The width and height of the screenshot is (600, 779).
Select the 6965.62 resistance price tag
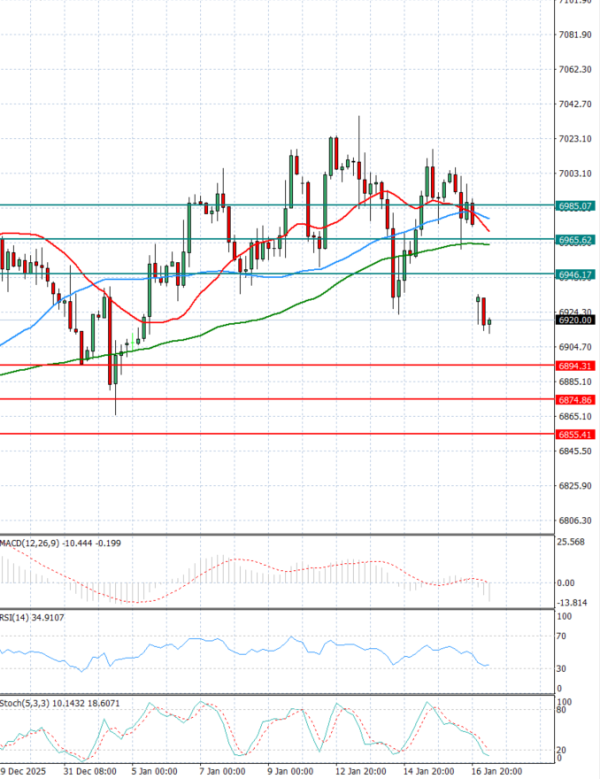click(x=577, y=240)
